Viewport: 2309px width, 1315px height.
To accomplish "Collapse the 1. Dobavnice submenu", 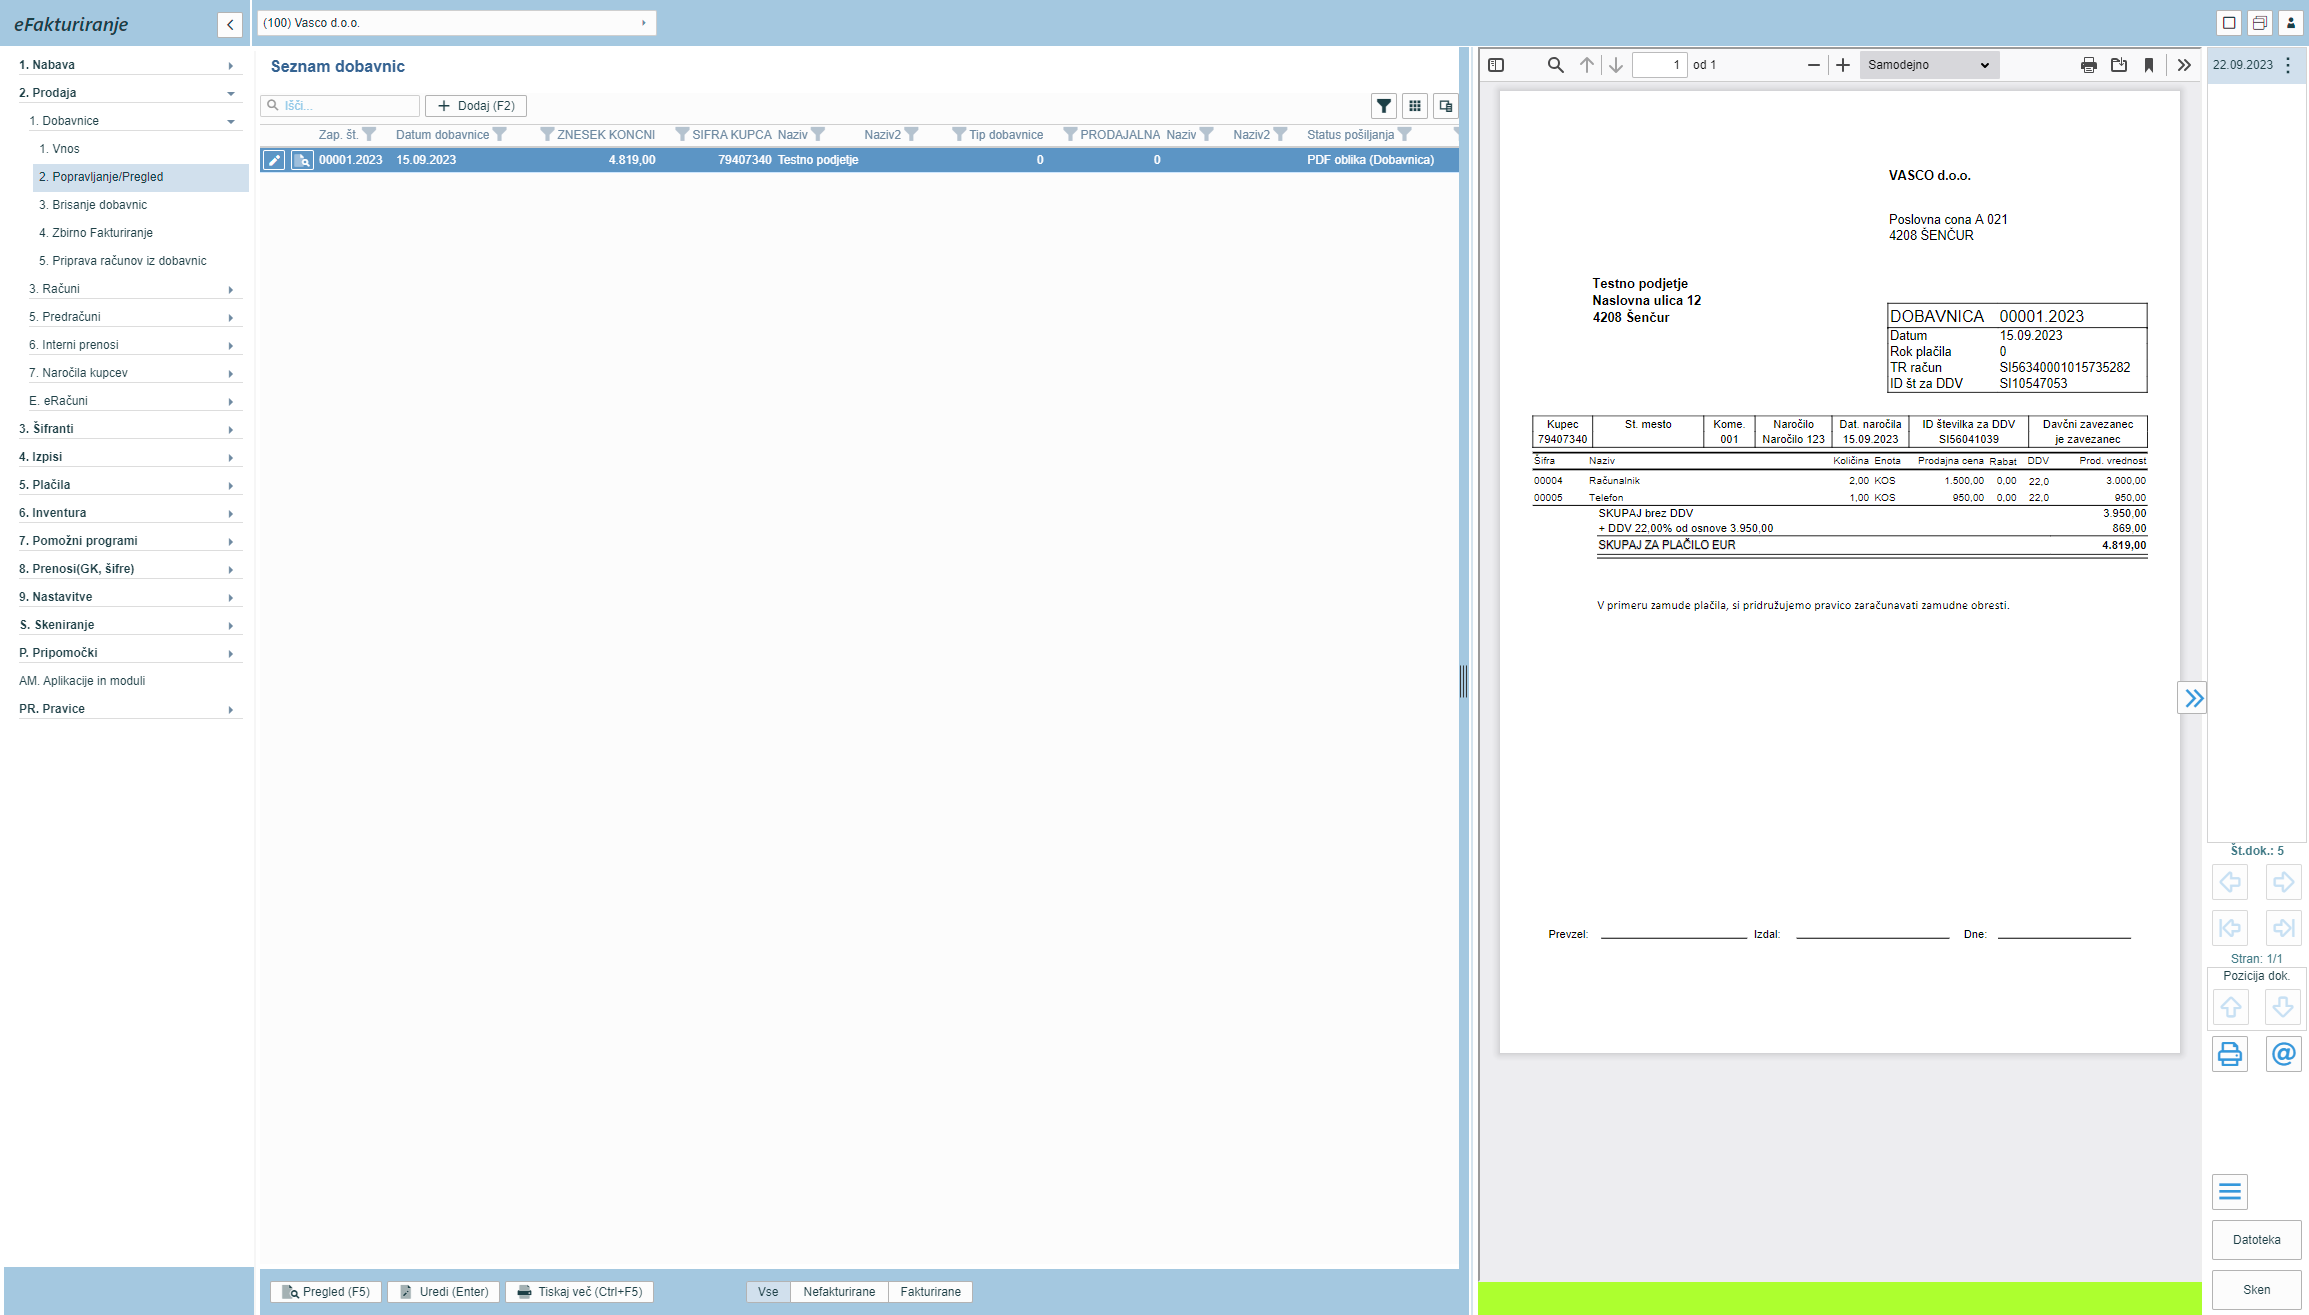I will 135,121.
